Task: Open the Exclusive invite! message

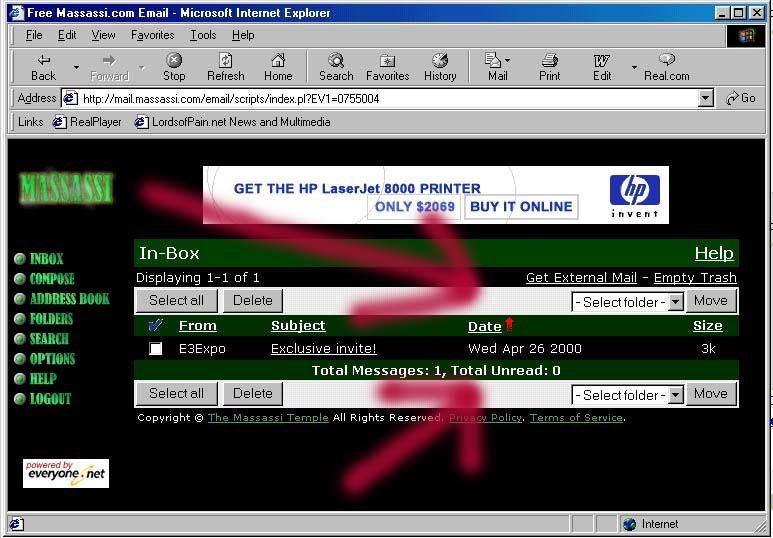Action: [x=323, y=349]
